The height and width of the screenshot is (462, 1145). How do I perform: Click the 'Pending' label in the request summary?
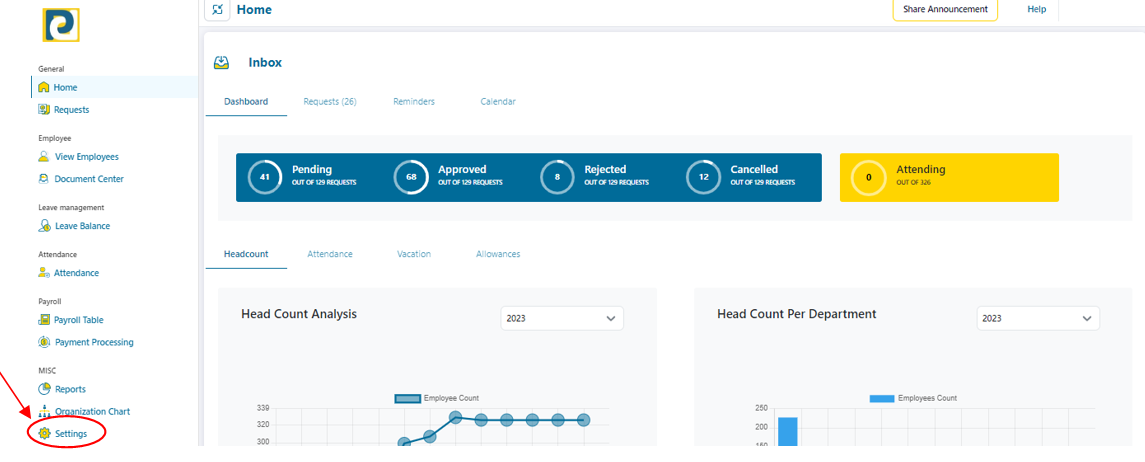pos(312,169)
